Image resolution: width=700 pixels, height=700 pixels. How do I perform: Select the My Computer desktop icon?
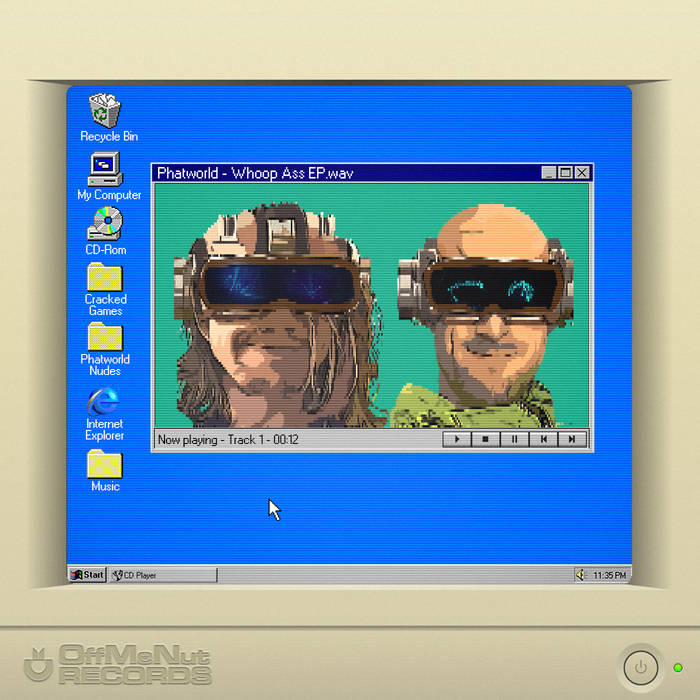(x=106, y=166)
